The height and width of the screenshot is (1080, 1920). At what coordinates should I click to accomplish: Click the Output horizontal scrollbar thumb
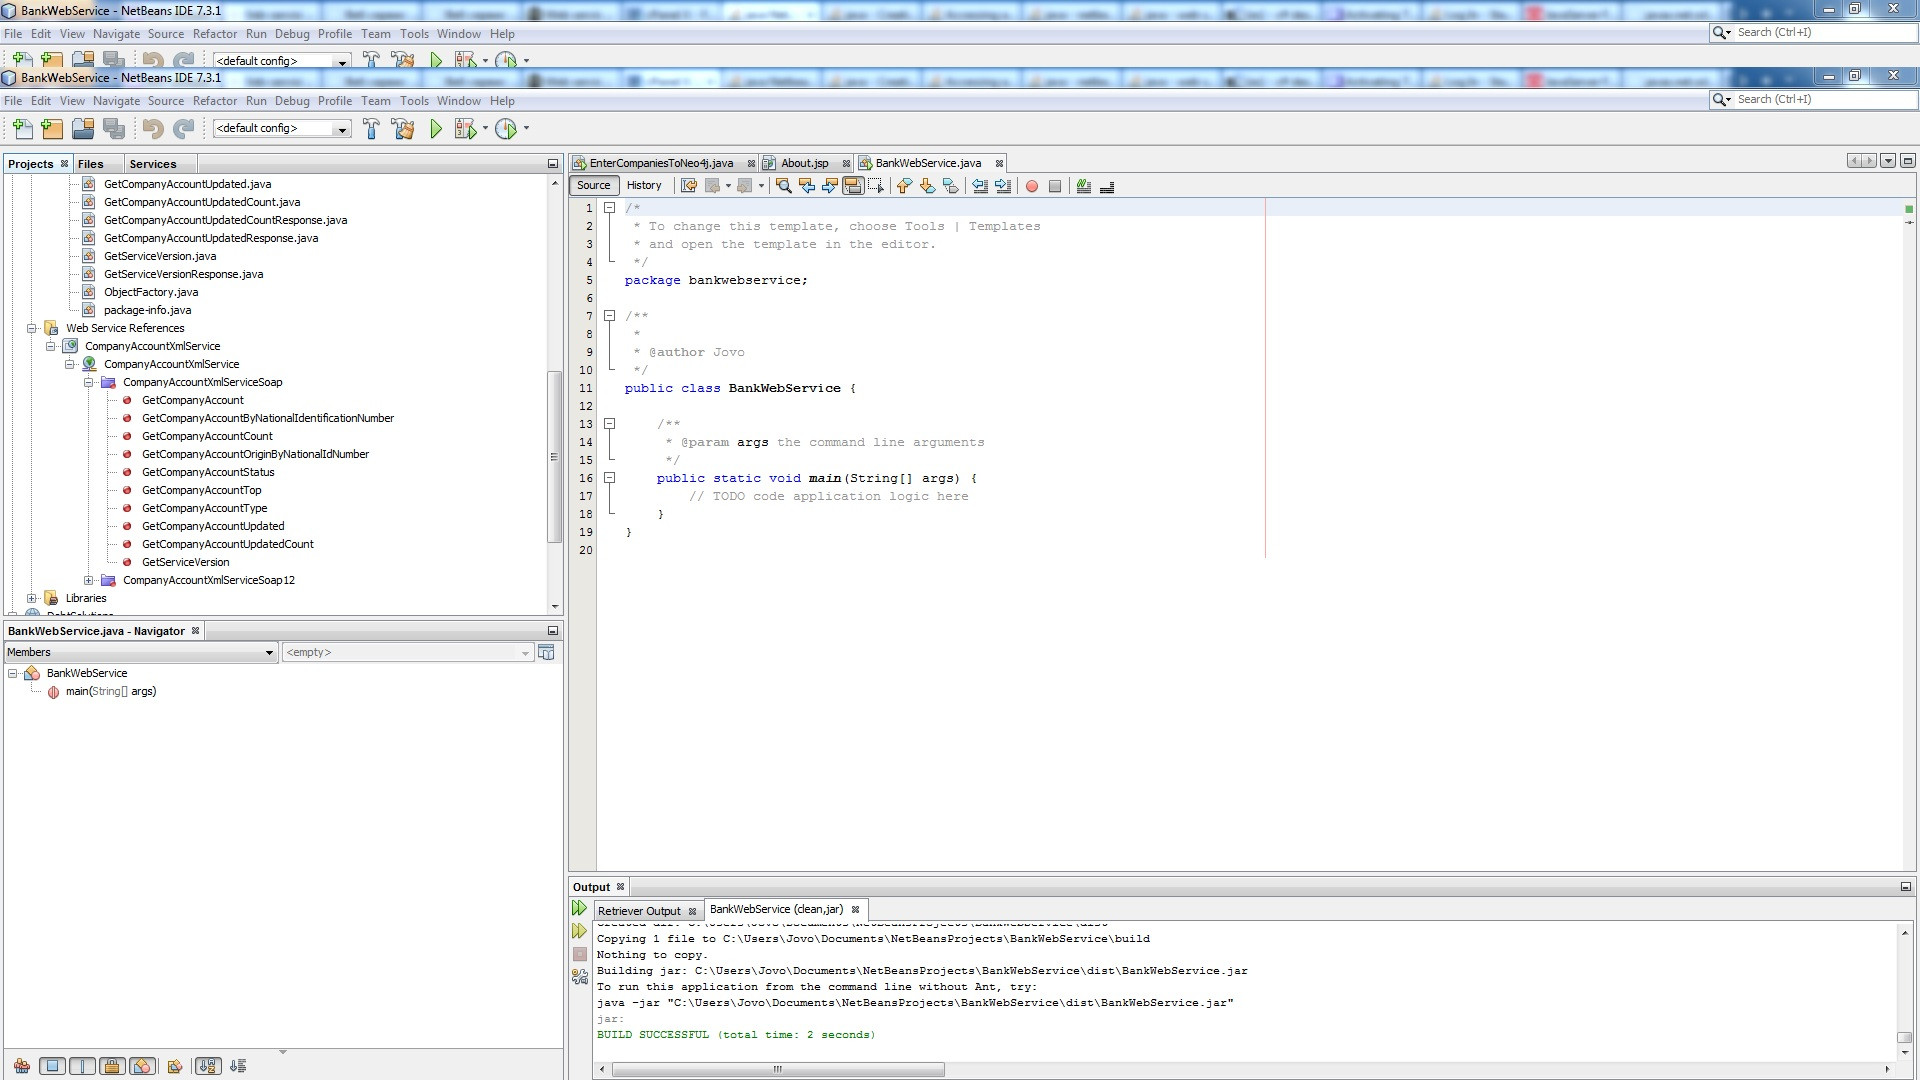[x=778, y=1069]
